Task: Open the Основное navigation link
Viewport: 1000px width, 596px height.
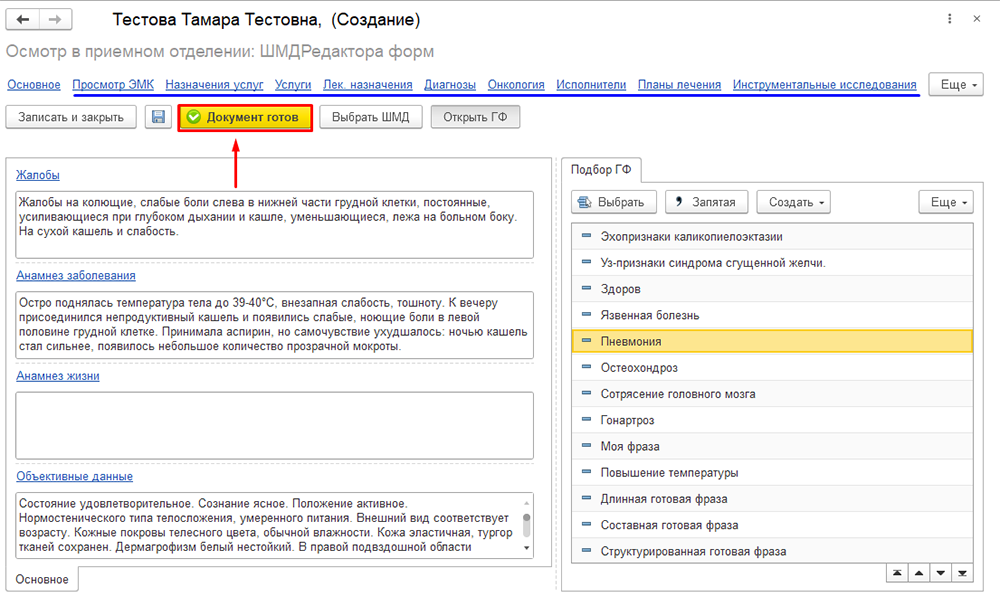Action: pos(34,85)
